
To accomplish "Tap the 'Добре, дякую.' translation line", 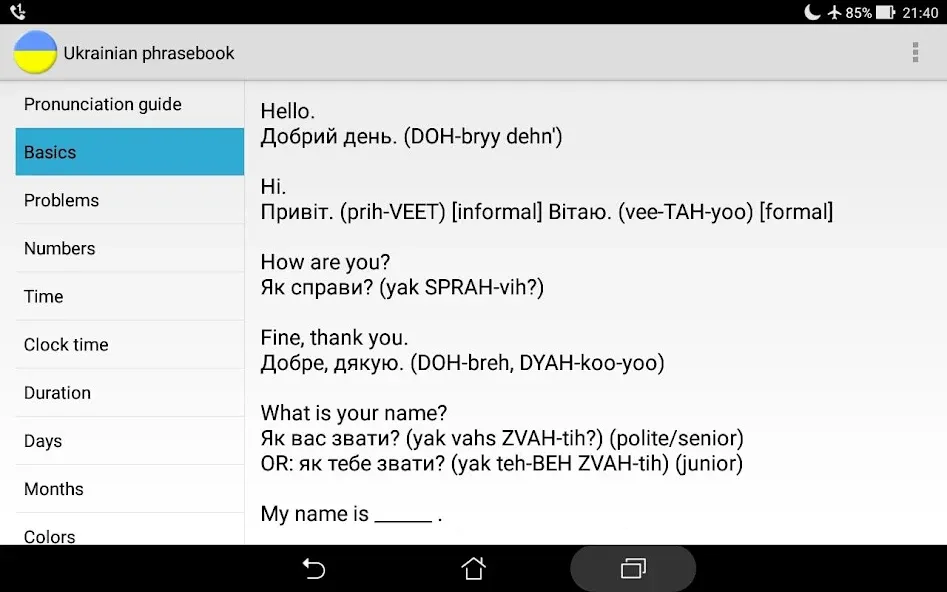I will (463, 363).
